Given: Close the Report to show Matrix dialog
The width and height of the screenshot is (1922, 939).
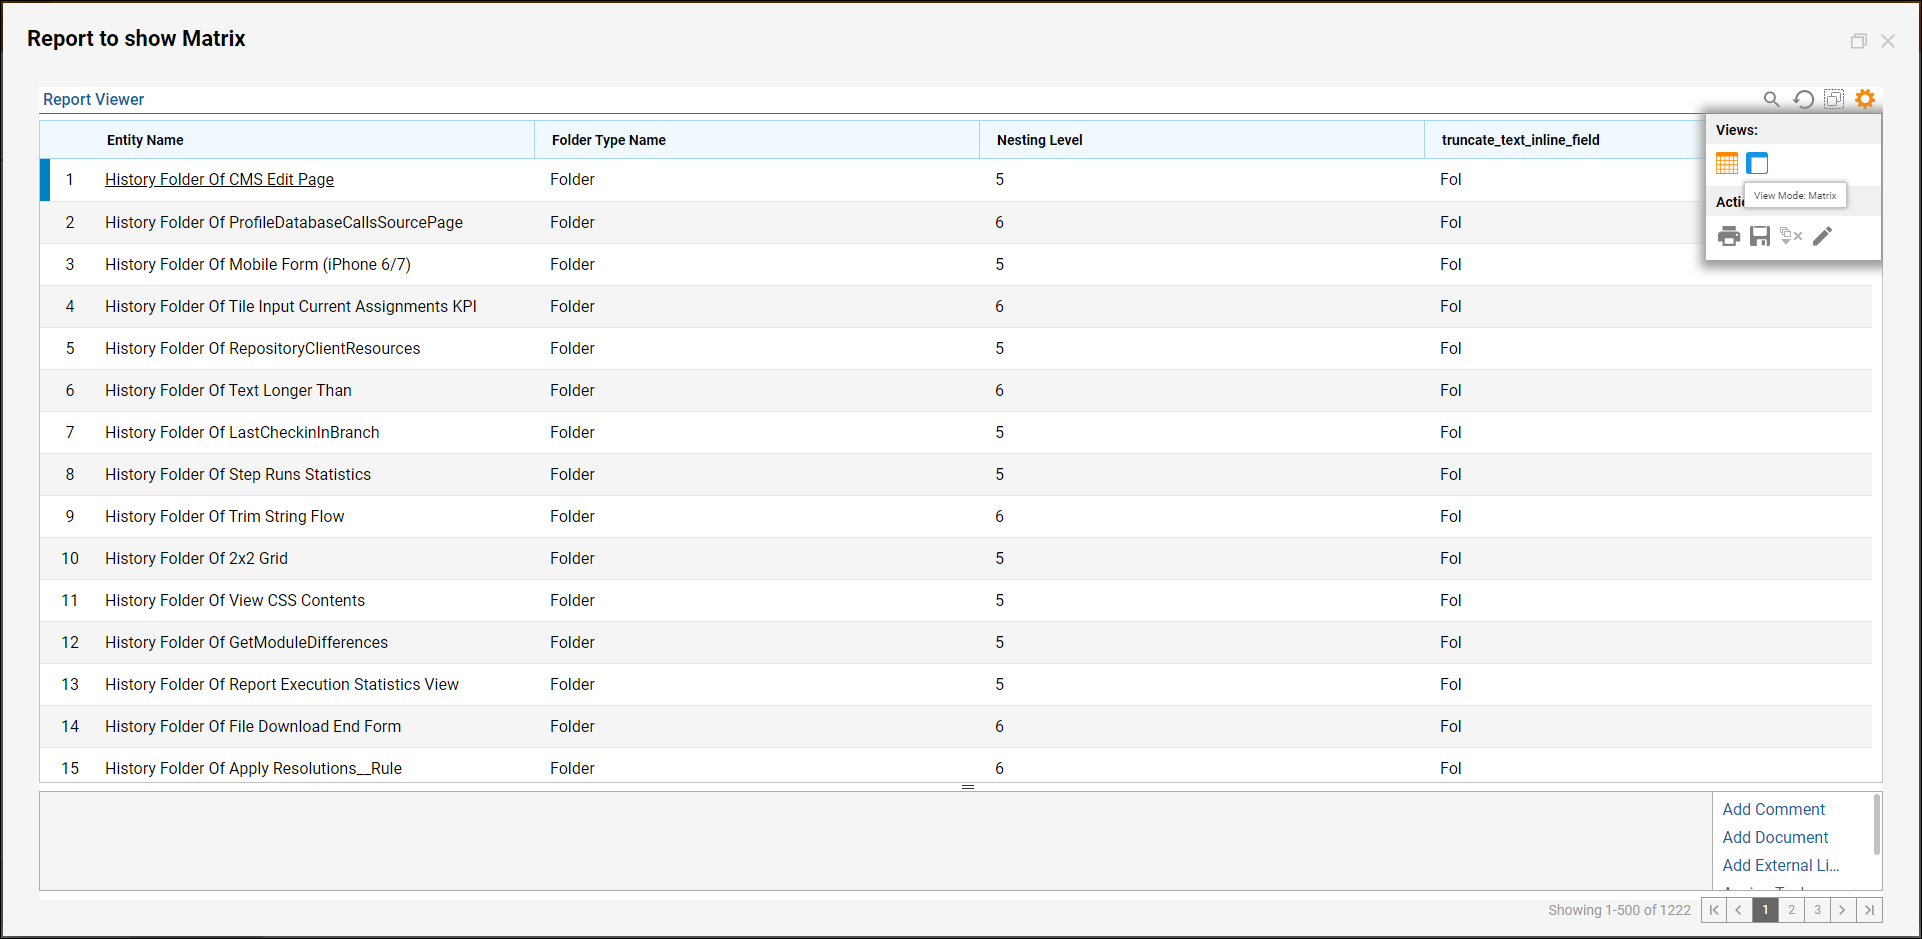Looking at the screenshot, I should (x=1888, y=41).
